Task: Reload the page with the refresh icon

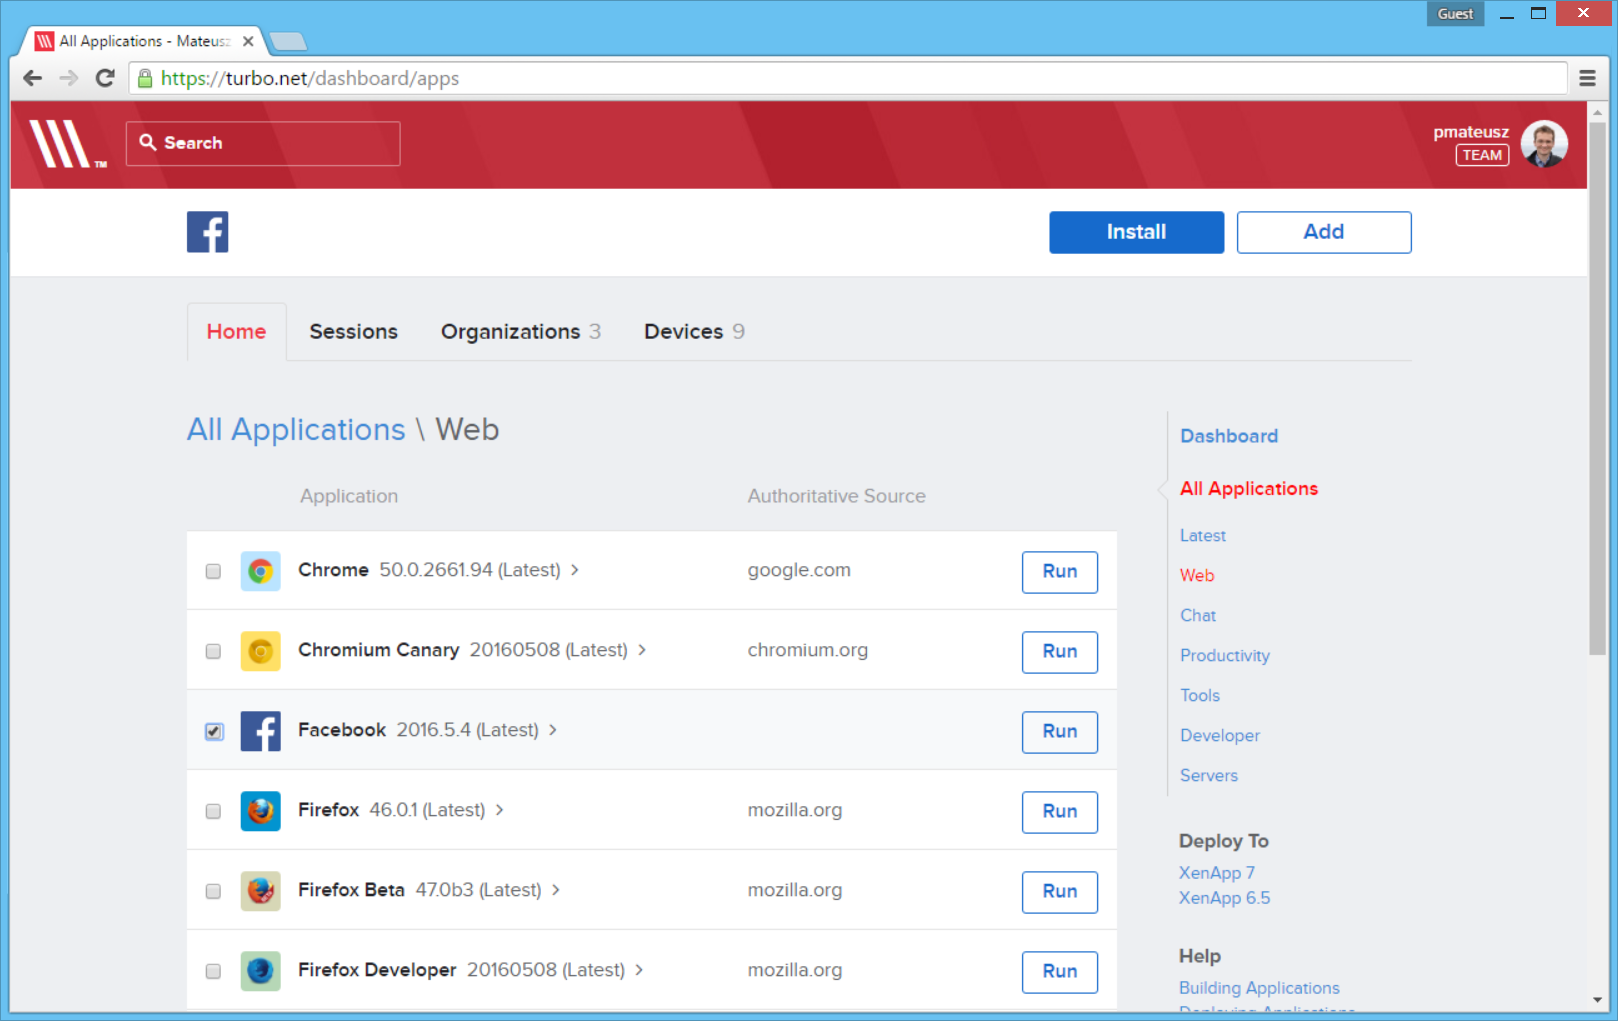Action: (x=105, y=78)
